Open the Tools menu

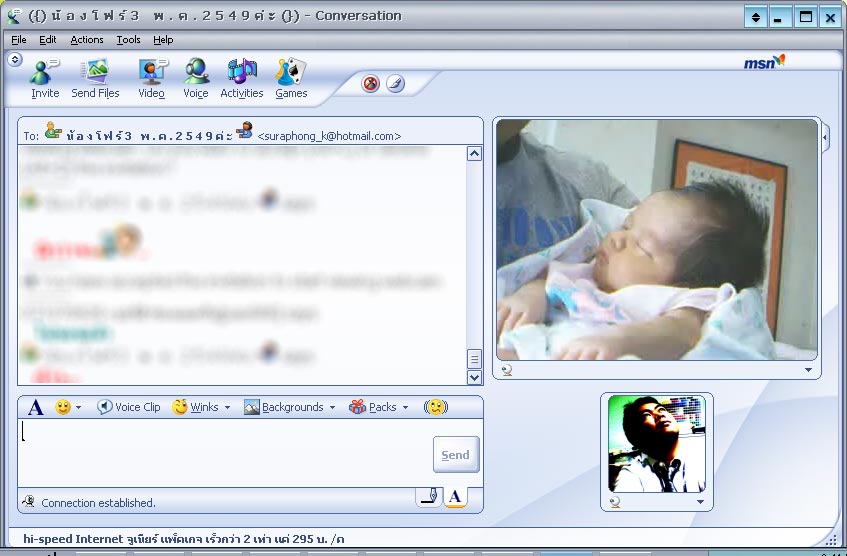click(128, 40)
